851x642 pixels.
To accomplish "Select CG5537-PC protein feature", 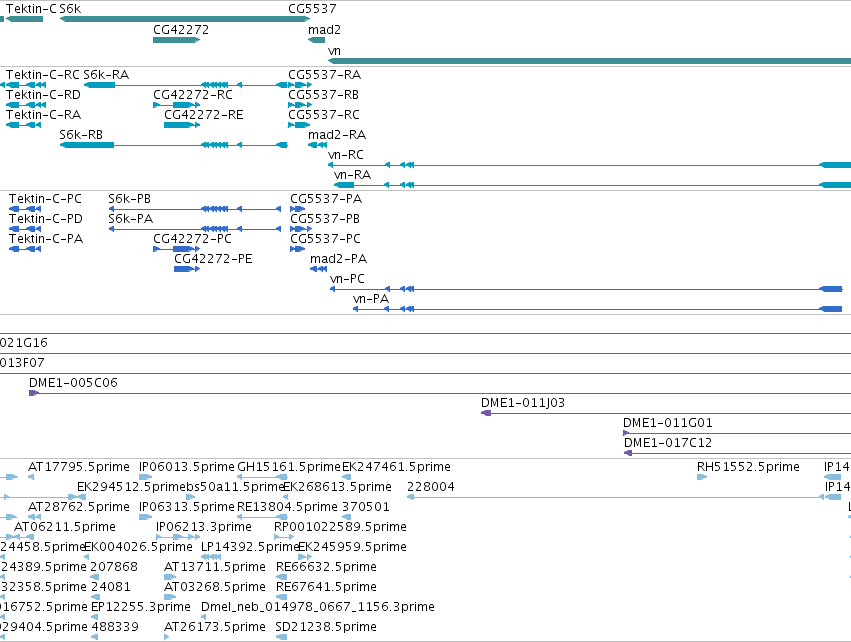I will [297, 250].
